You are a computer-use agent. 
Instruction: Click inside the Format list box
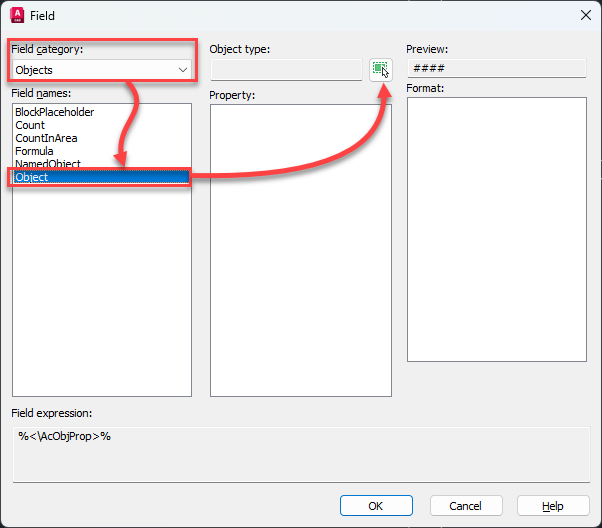pyautogui.click(x=497, y=229)
